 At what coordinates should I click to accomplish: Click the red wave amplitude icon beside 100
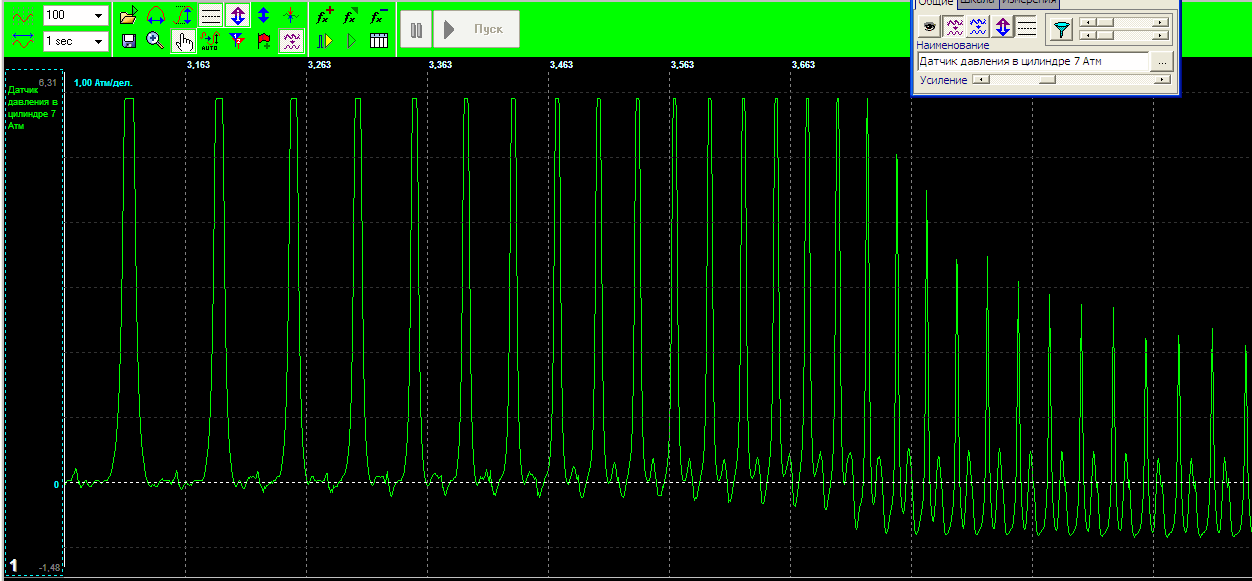[x=24, y=16]
